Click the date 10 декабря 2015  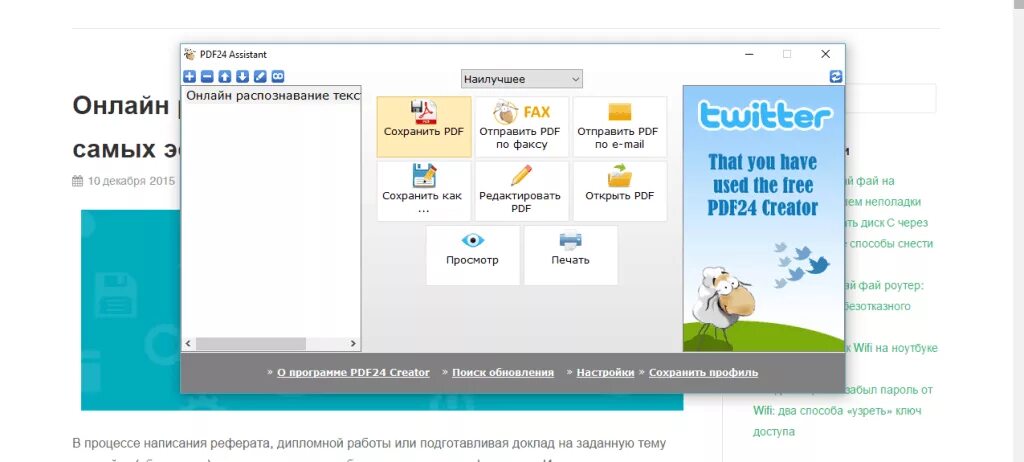pos(131,181)
